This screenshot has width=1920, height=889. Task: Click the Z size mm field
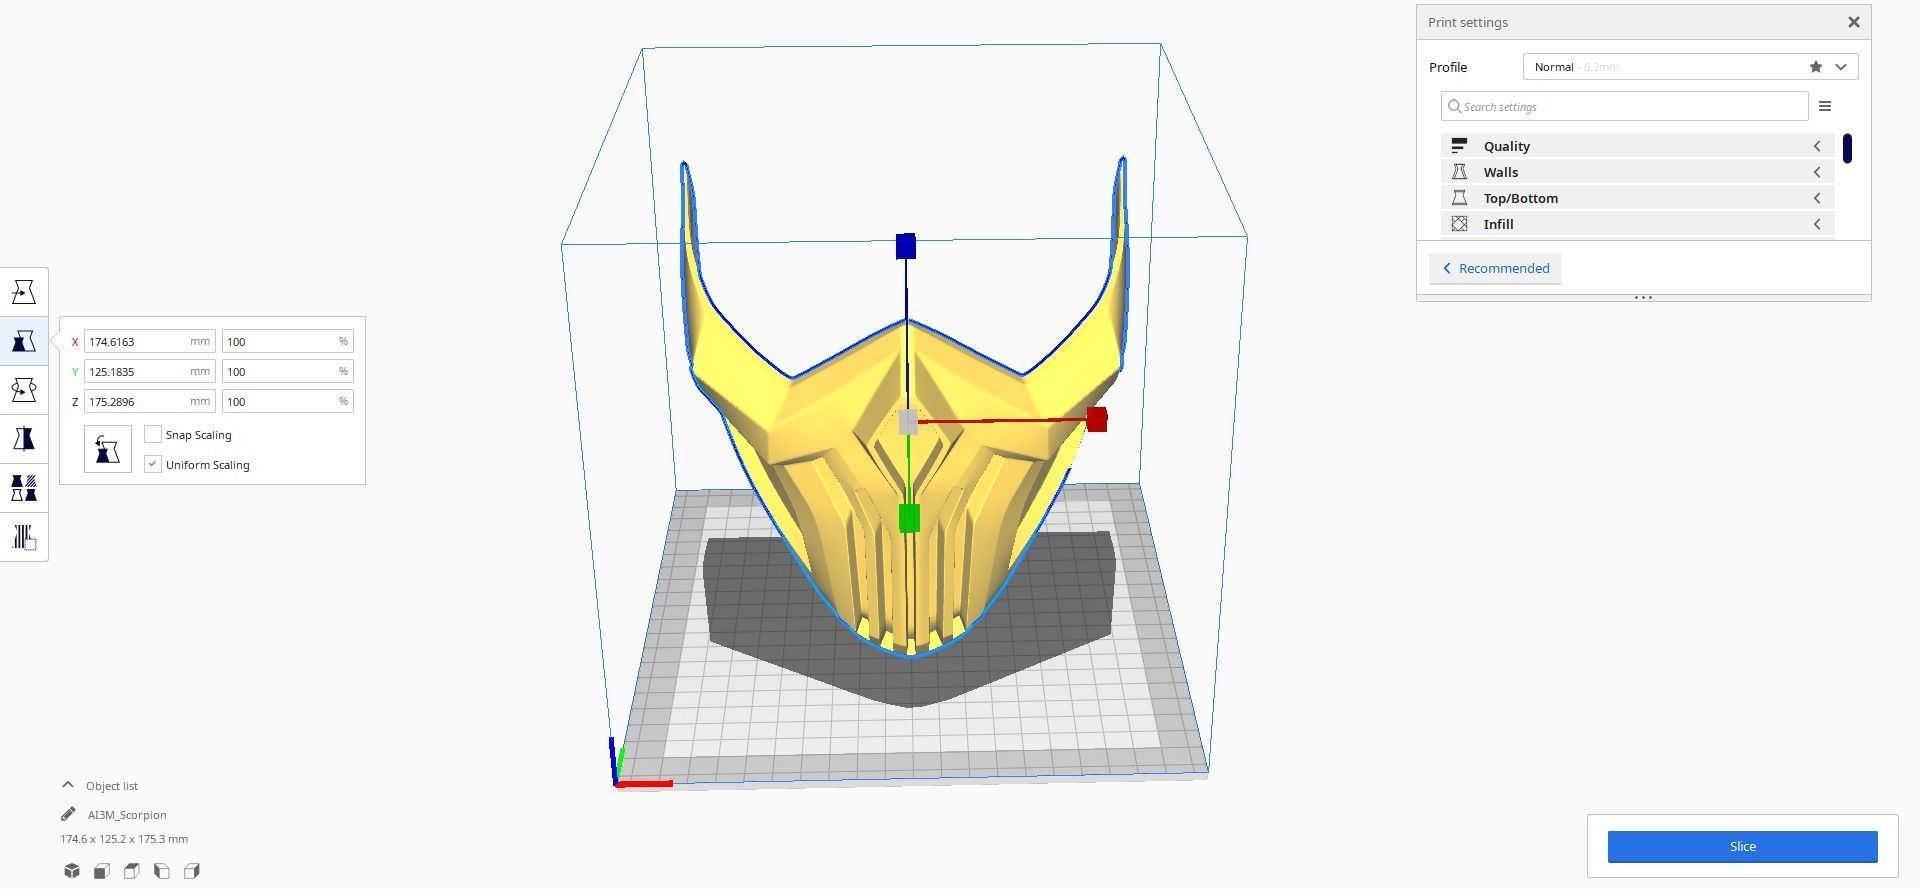[150, 401]
